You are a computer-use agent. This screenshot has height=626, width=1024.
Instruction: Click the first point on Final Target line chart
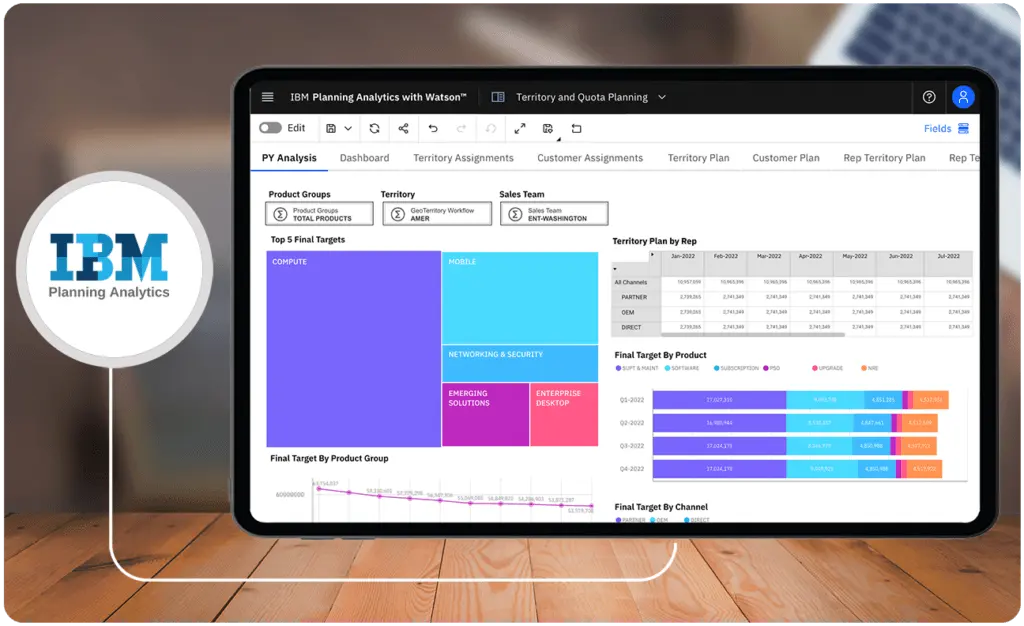click(x=319, y=488)
